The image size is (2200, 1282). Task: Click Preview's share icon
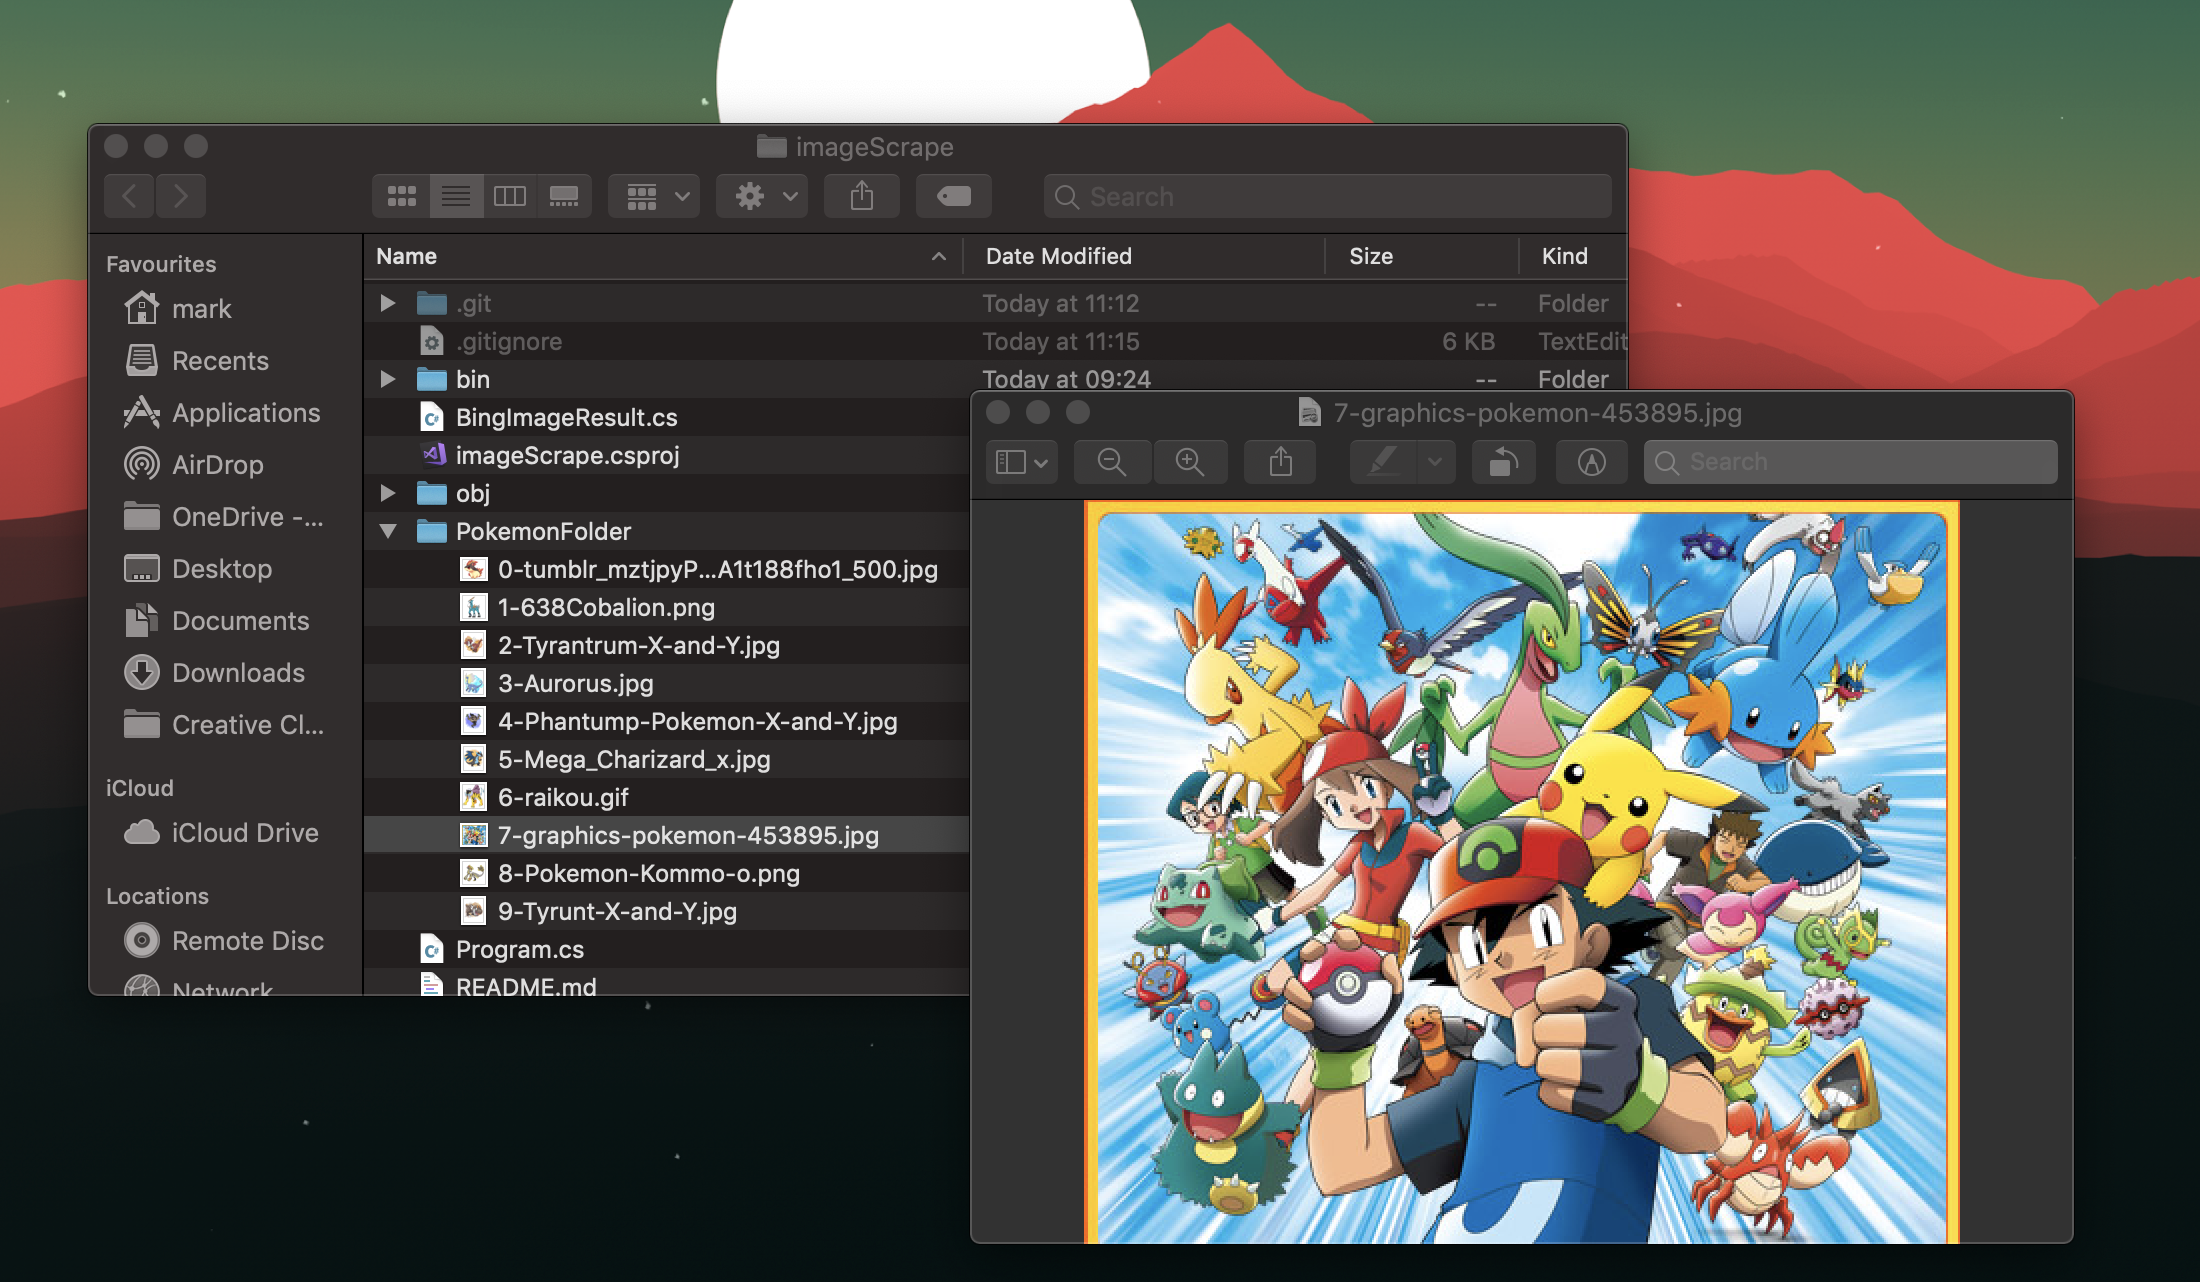point(1280,462)
